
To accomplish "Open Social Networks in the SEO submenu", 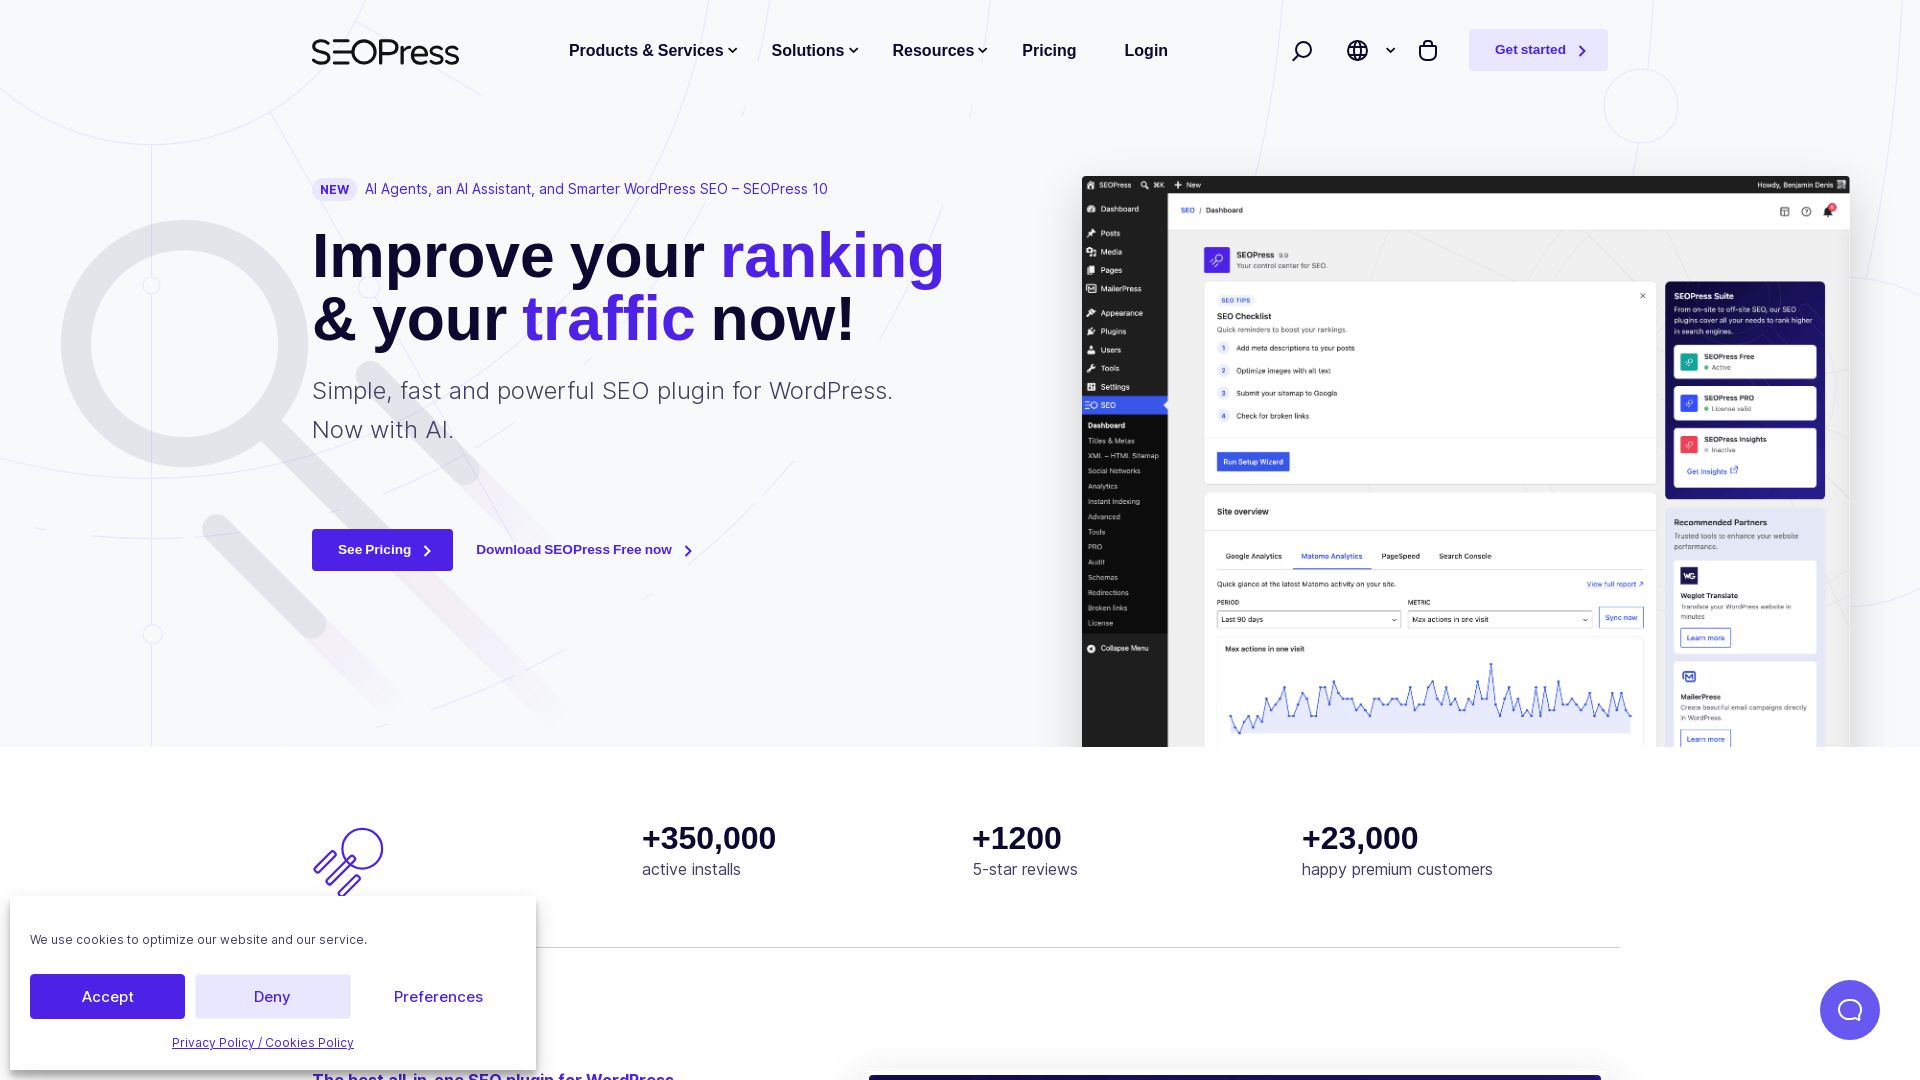I will (1114, 471).
